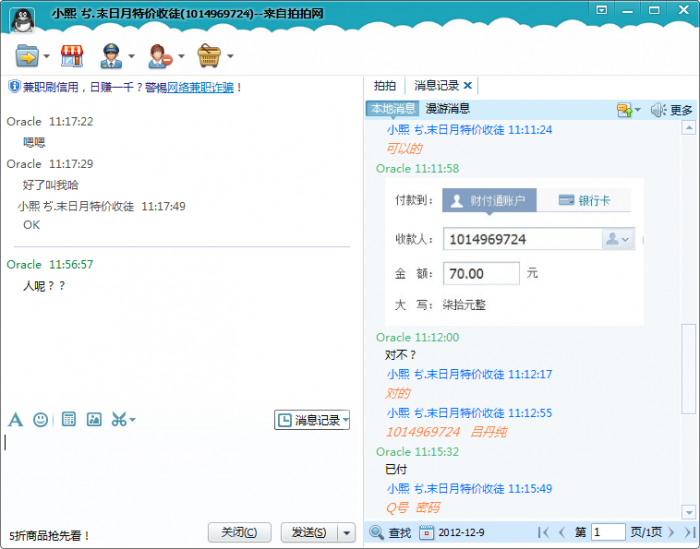The width and height of the screenshot is (700, 549).
Task: Click the block user icon
Action: coord(160,56)
